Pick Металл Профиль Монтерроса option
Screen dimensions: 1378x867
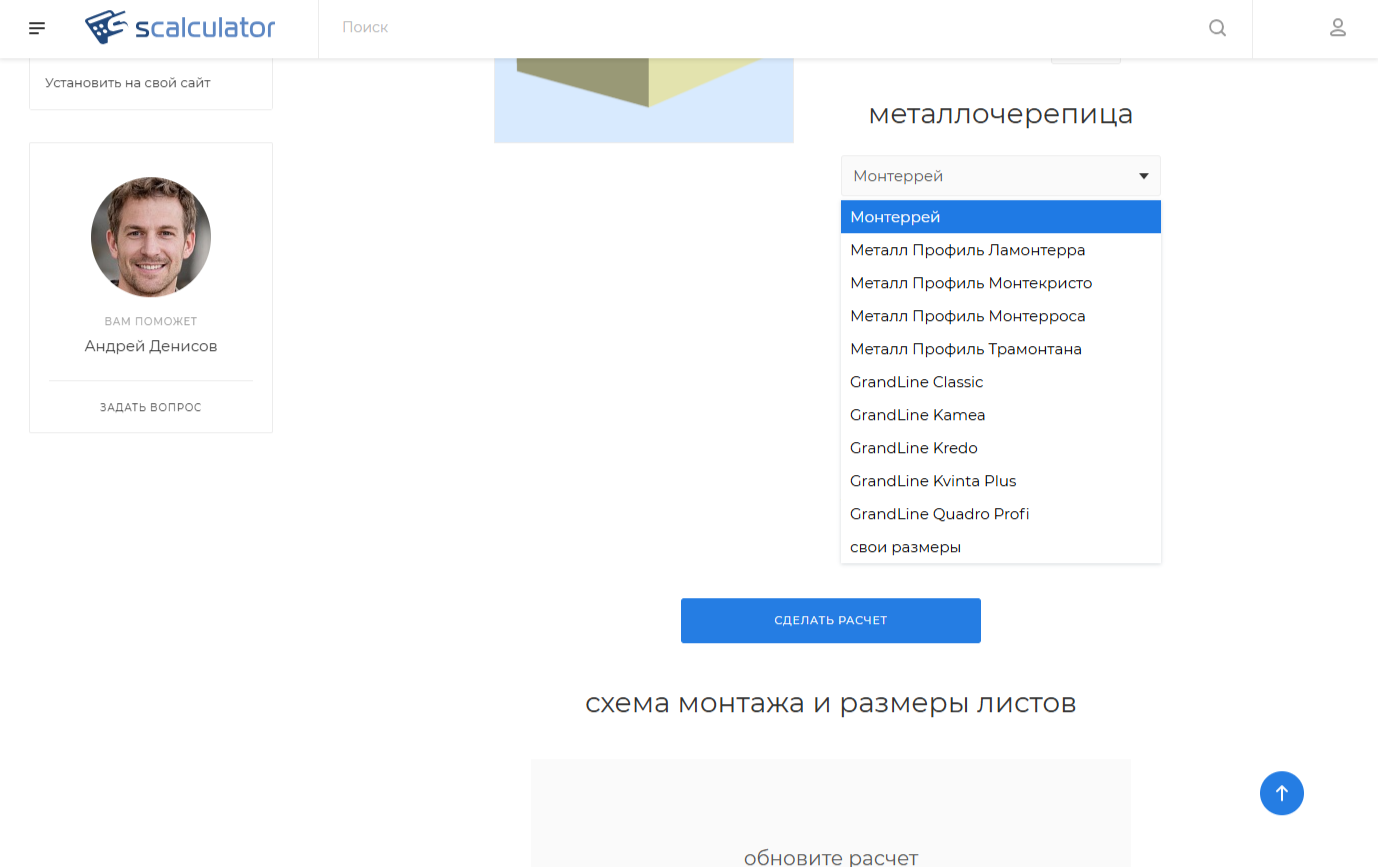[1001, 316]
